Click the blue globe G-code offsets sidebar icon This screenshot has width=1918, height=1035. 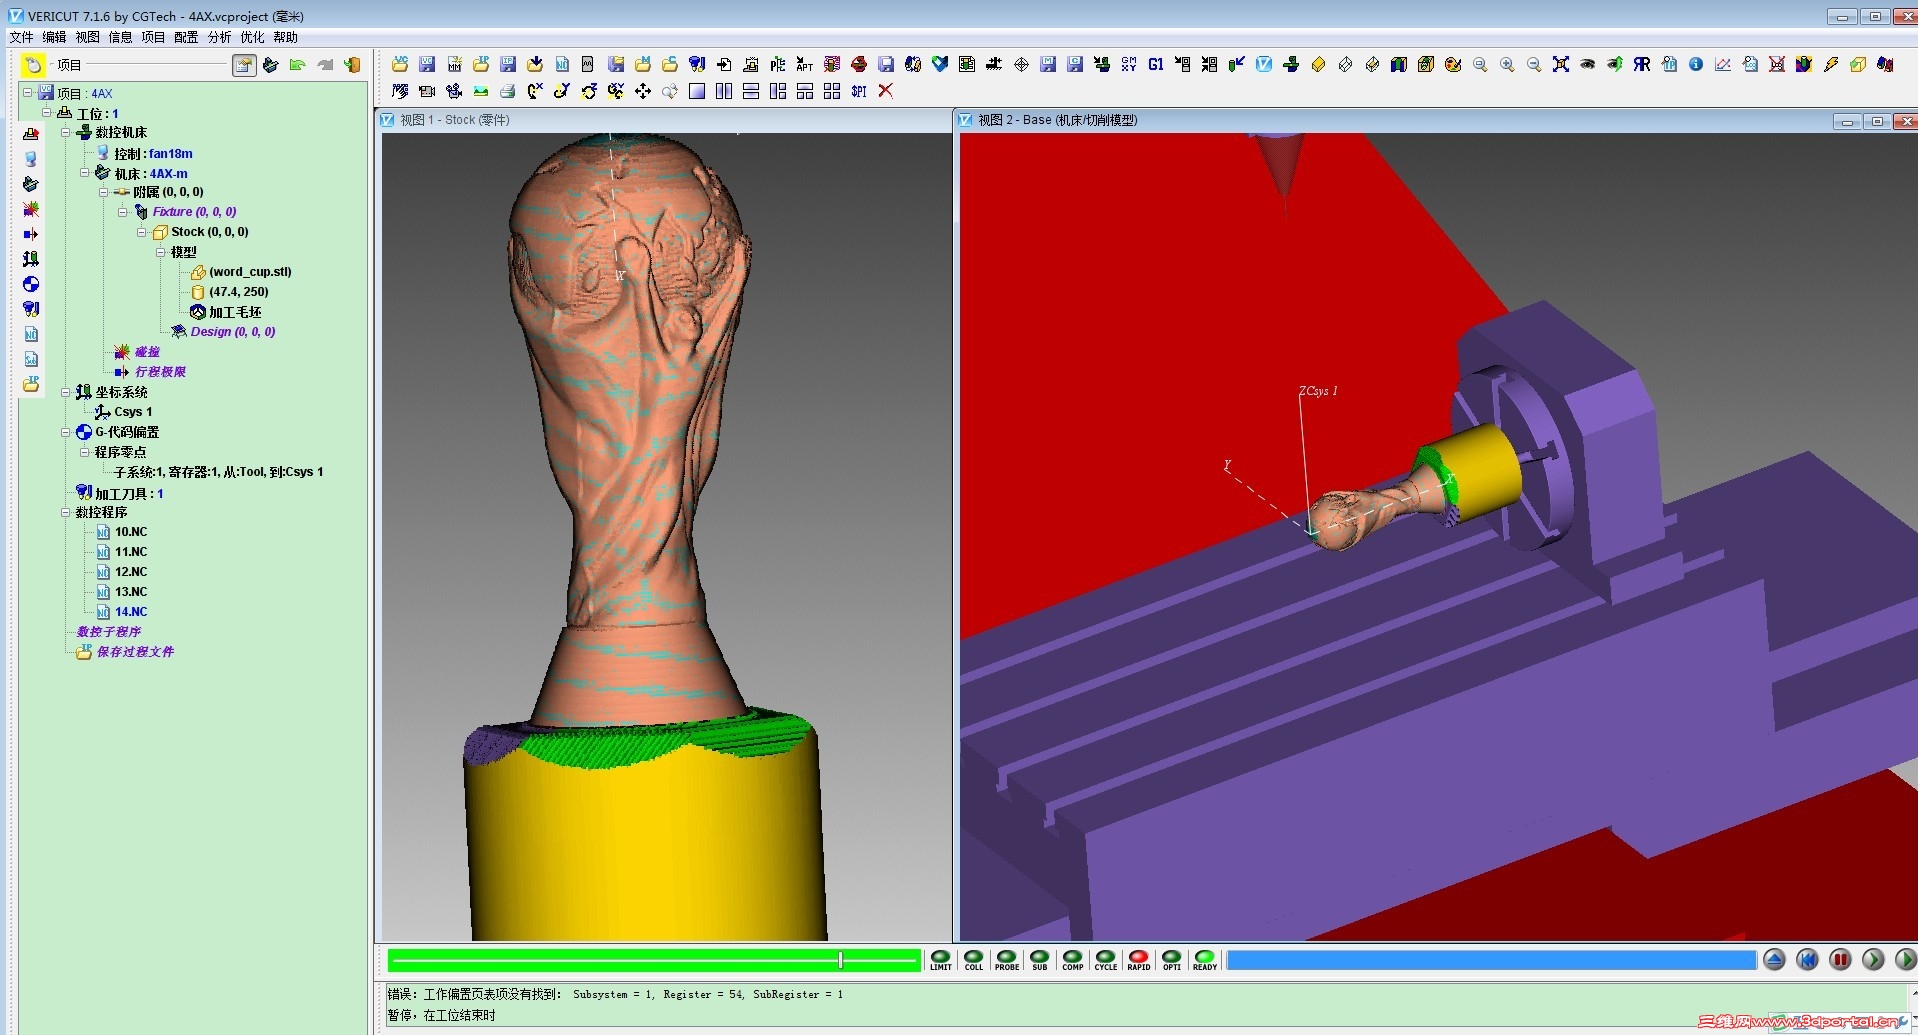(31, 284)
